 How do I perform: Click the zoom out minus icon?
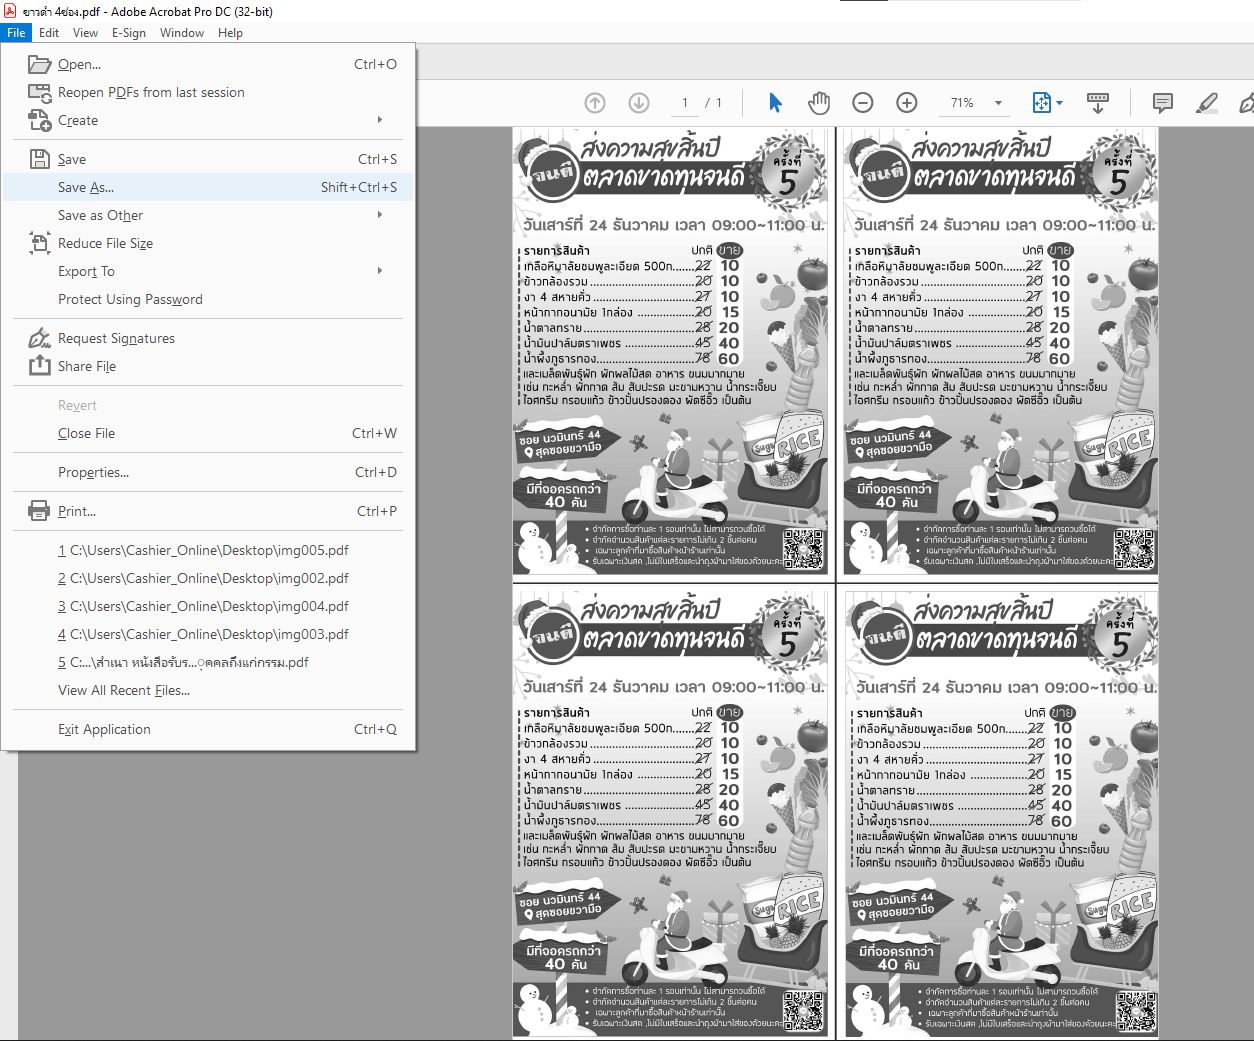point(863,103)
